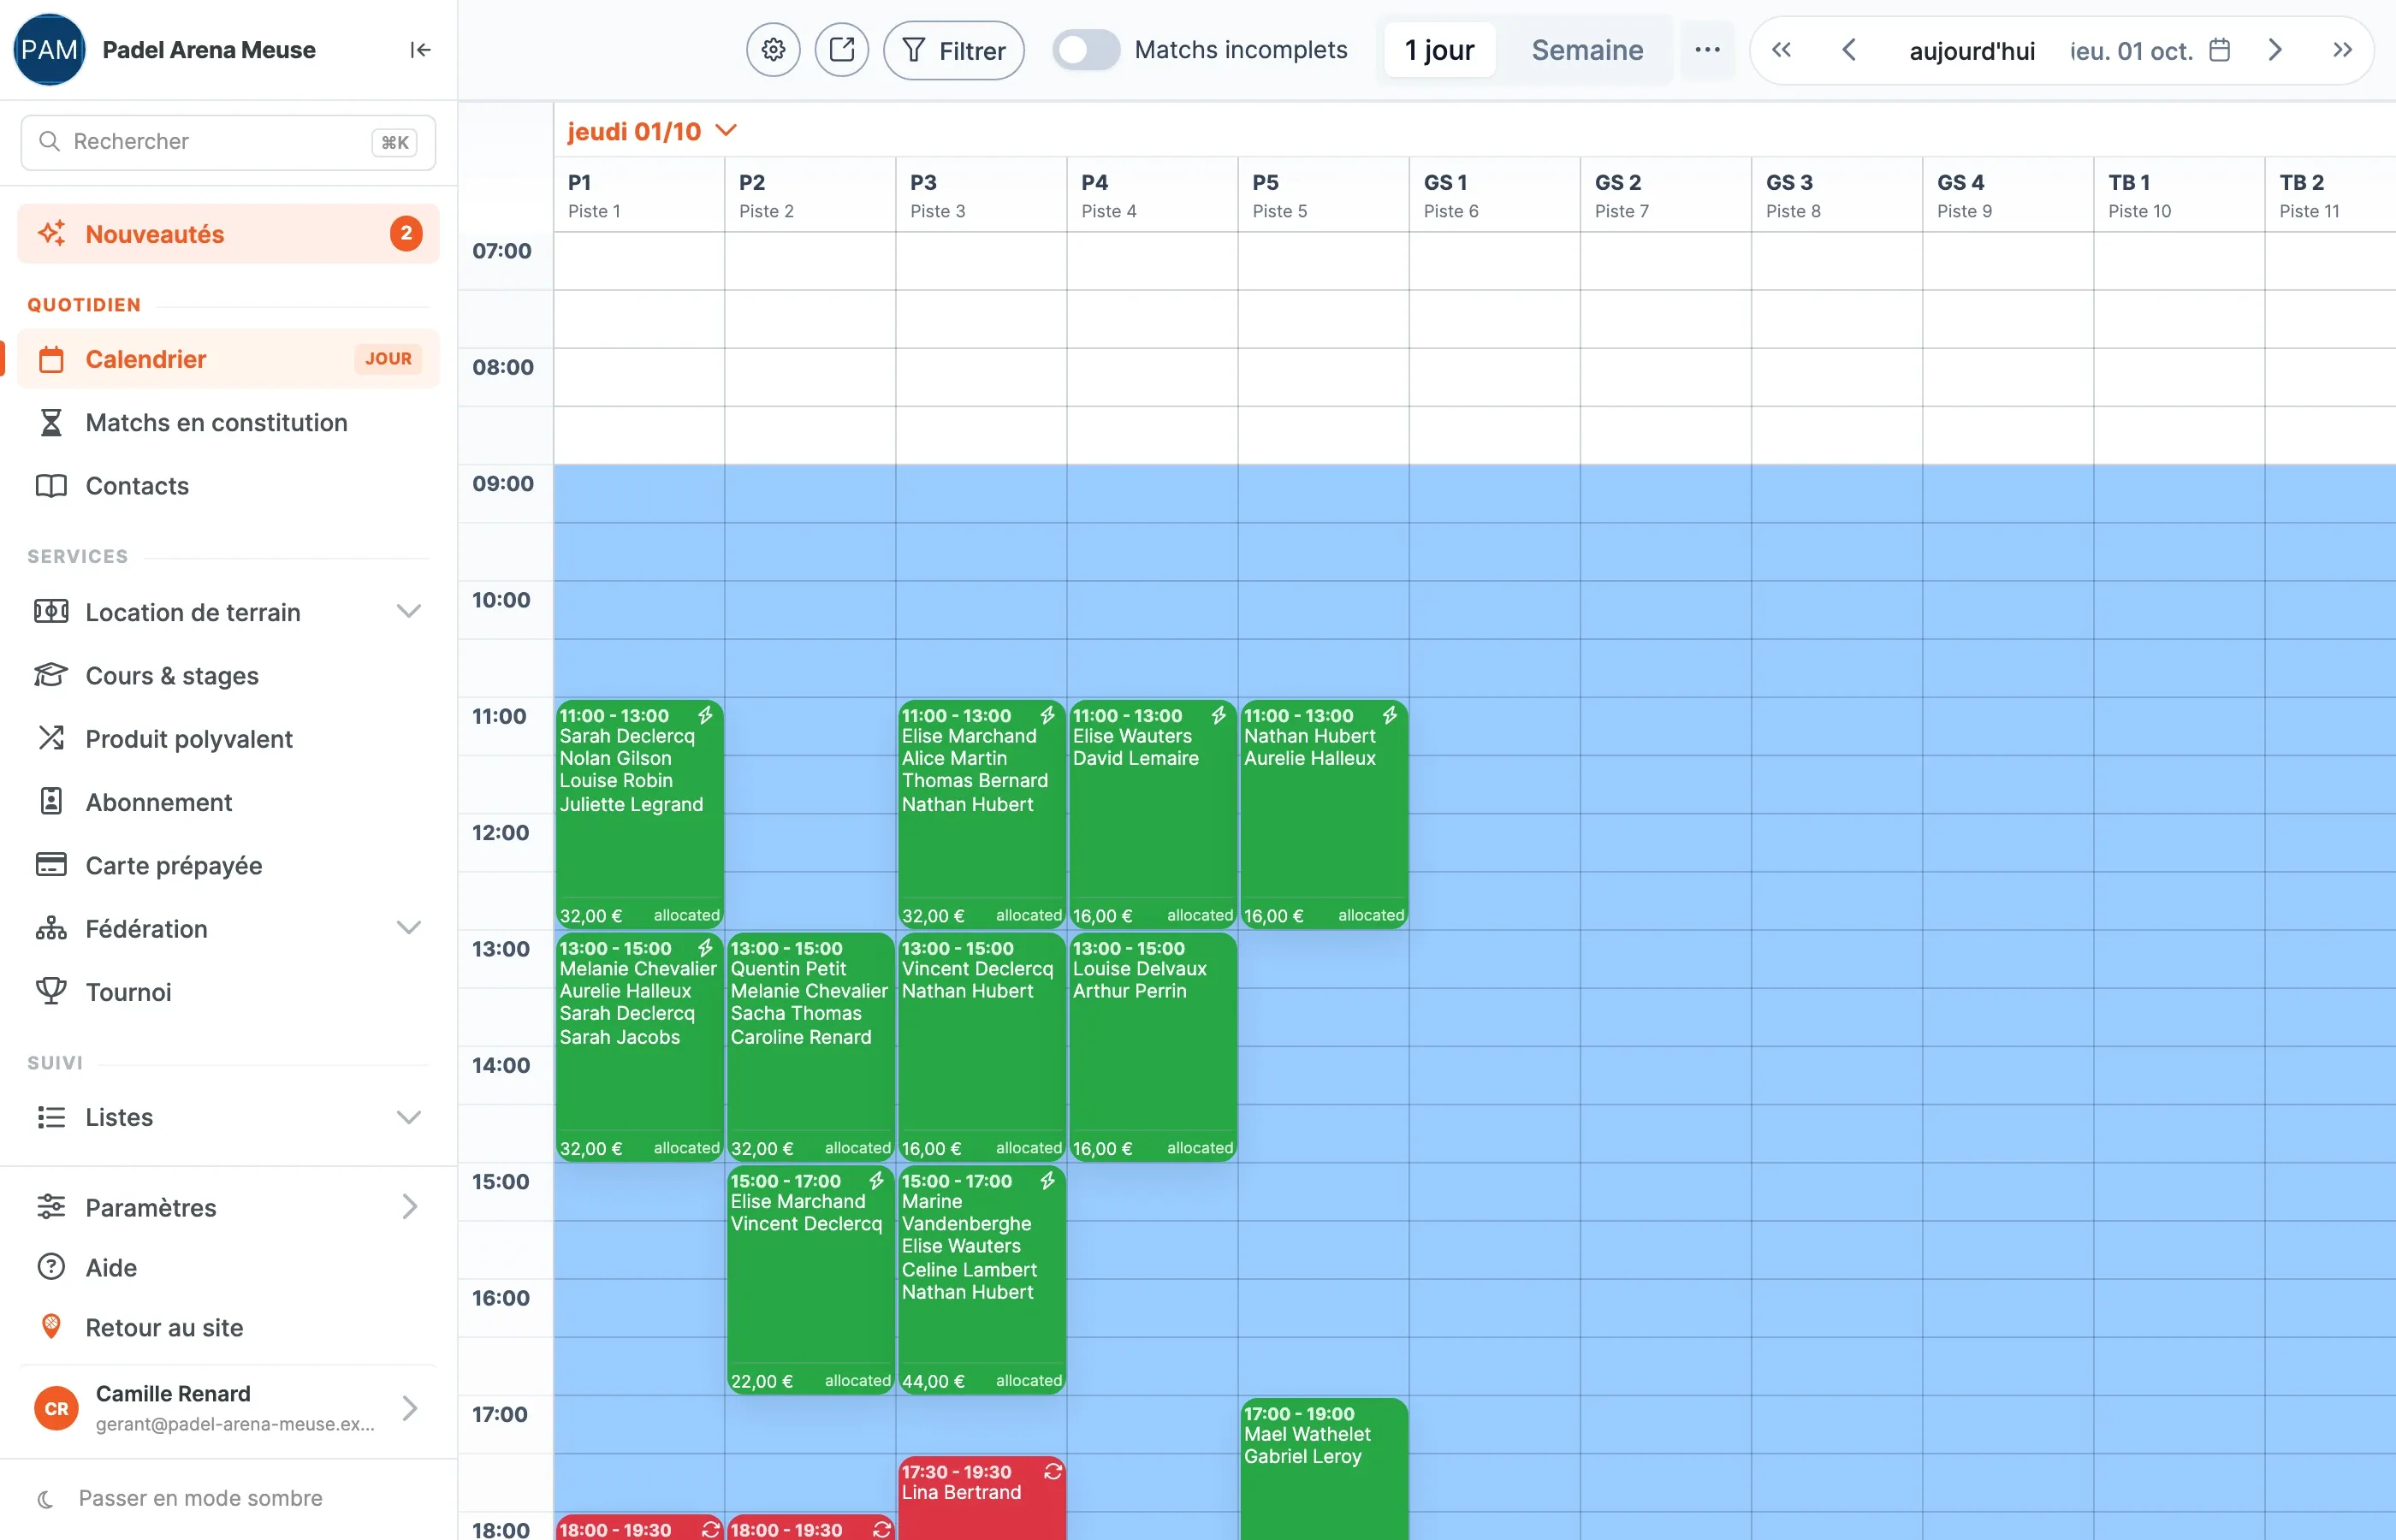Screen dimensions: 2396x1540
Task: Open Camille Renard account menu
Action: click(228, 1408)
